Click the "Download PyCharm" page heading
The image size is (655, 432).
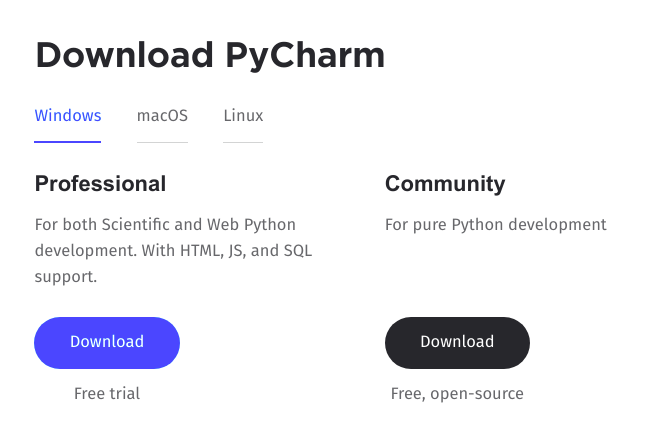tap(210, 54)
